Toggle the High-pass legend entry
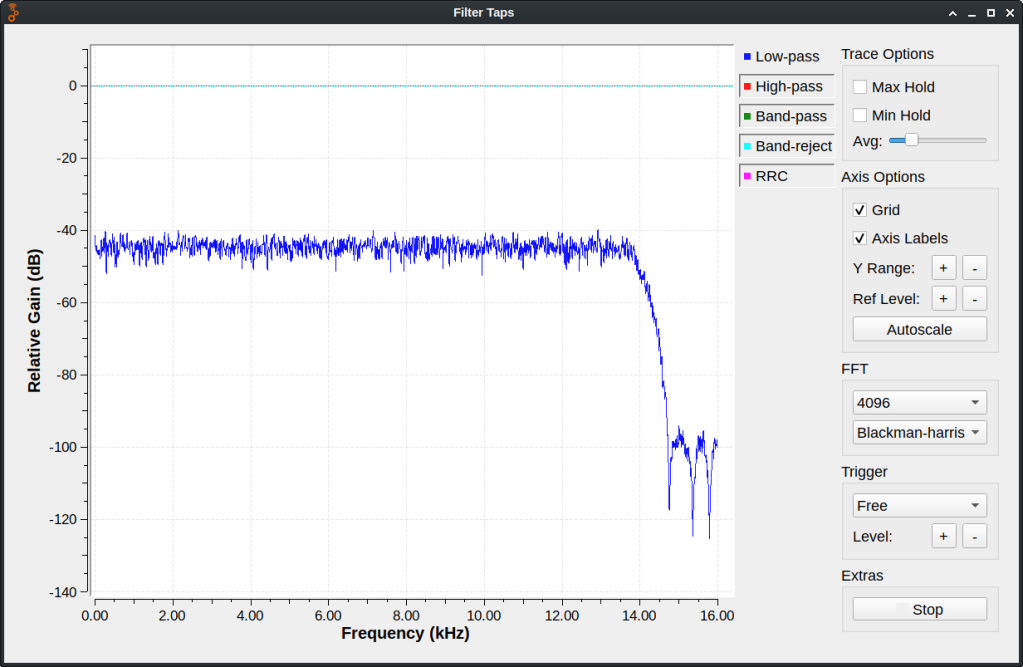This screenshot has height=667, width=1023. [787, 87]
